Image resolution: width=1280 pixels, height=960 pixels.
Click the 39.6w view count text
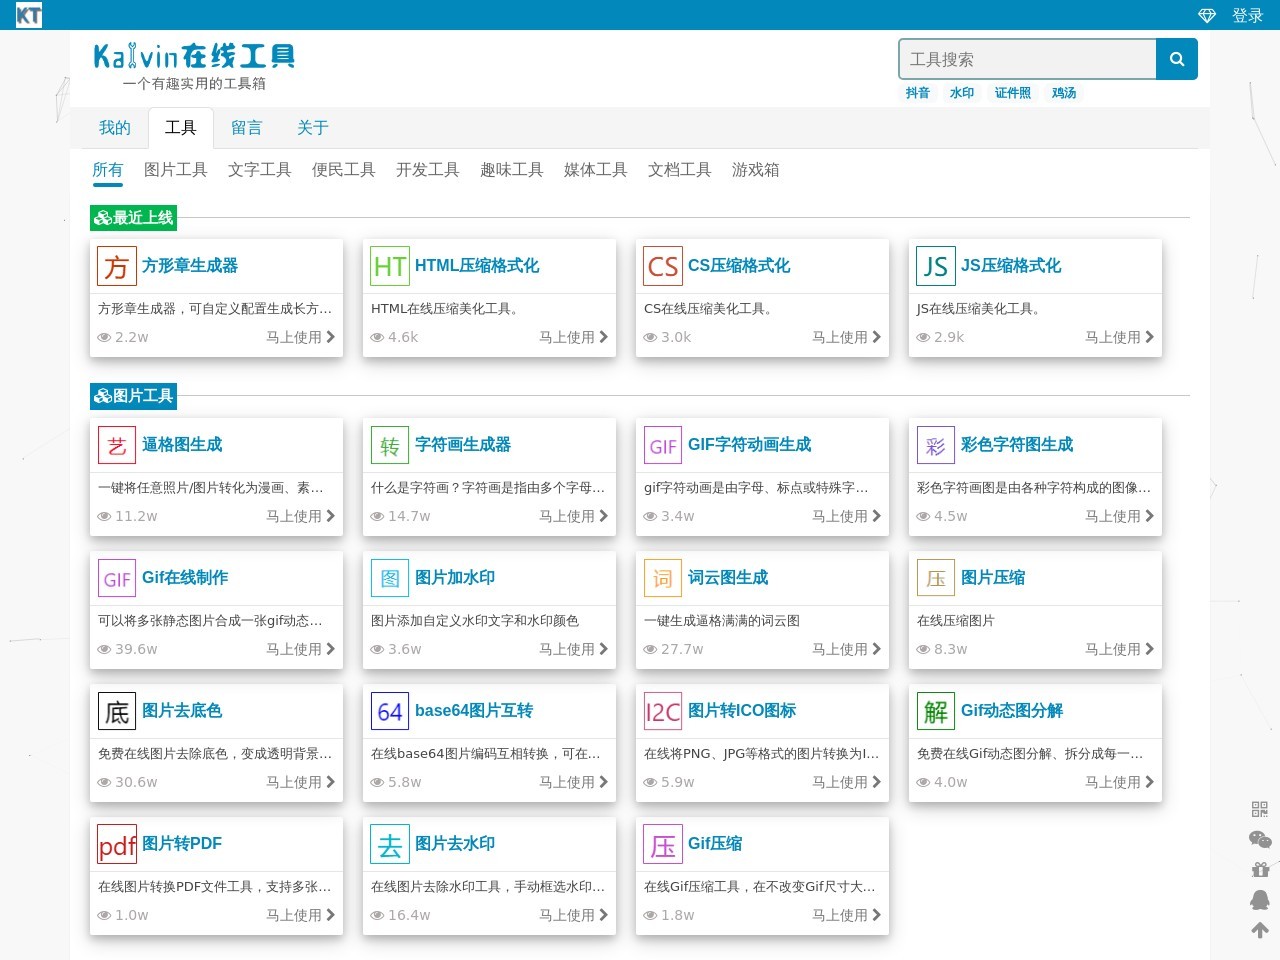pyautogui.click(x=136, y=649)
